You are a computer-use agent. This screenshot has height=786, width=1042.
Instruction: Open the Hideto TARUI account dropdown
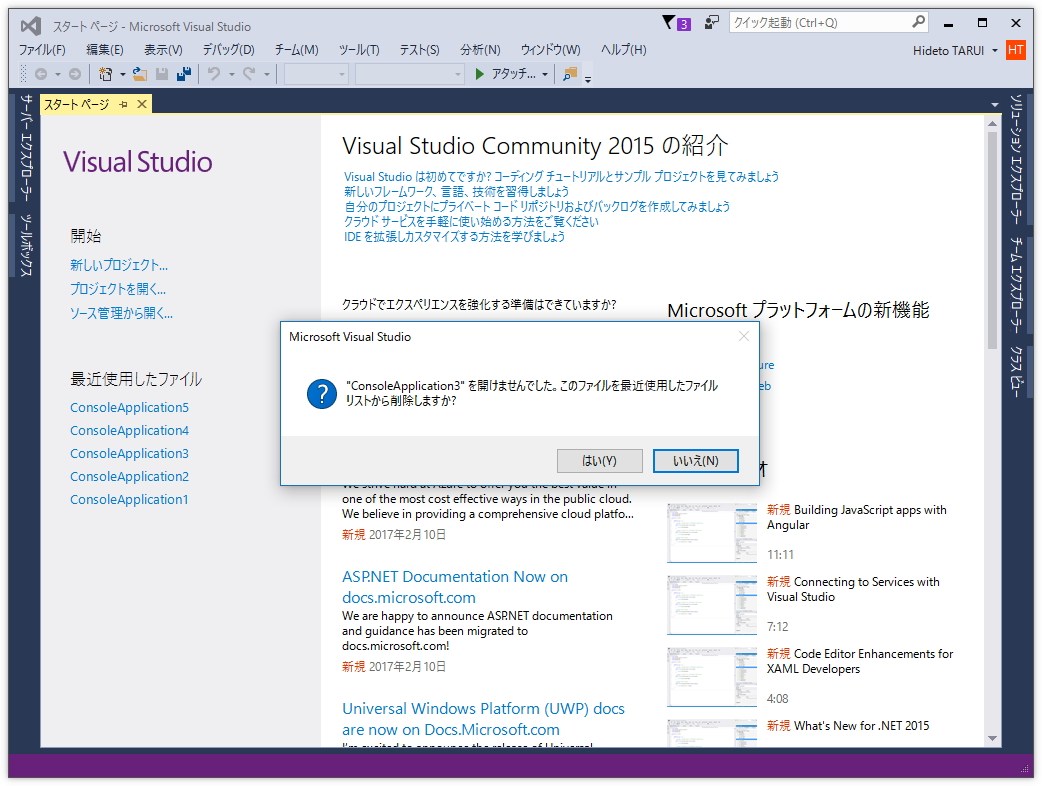[995, 50]
